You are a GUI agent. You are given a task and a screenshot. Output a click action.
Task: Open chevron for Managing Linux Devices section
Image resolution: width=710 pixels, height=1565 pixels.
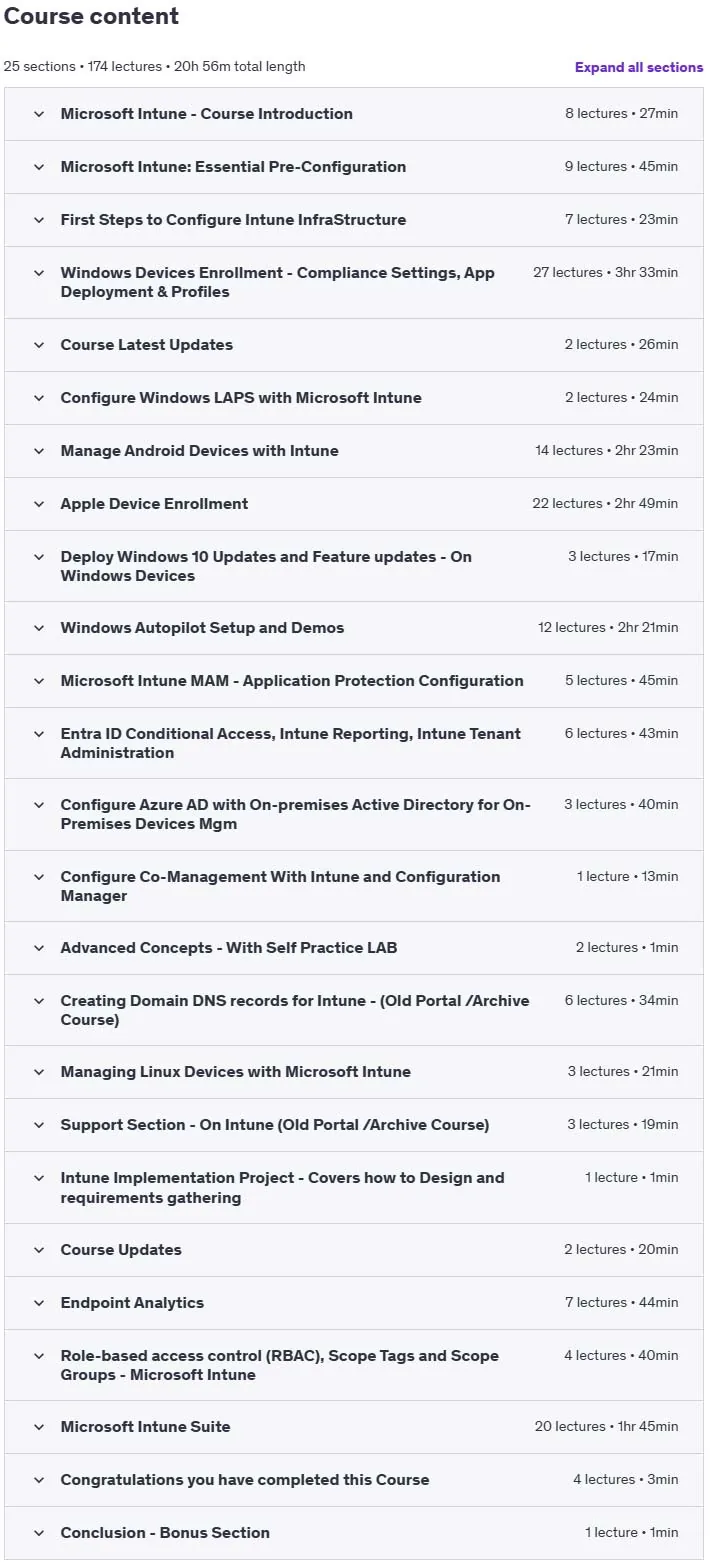coord(39,1072)
